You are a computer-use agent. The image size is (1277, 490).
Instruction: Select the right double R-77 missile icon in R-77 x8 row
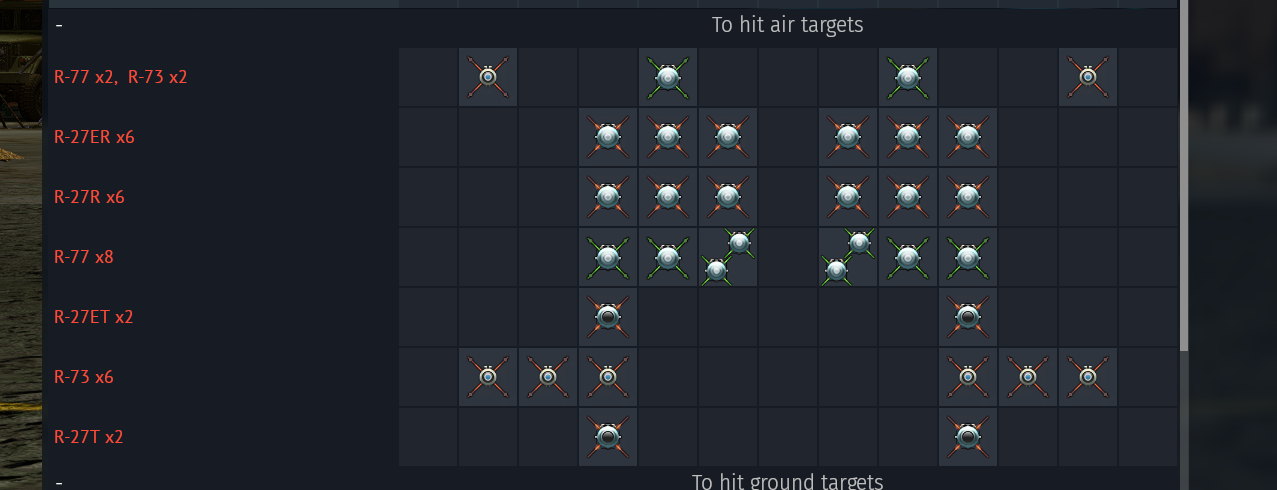point(848,257)
